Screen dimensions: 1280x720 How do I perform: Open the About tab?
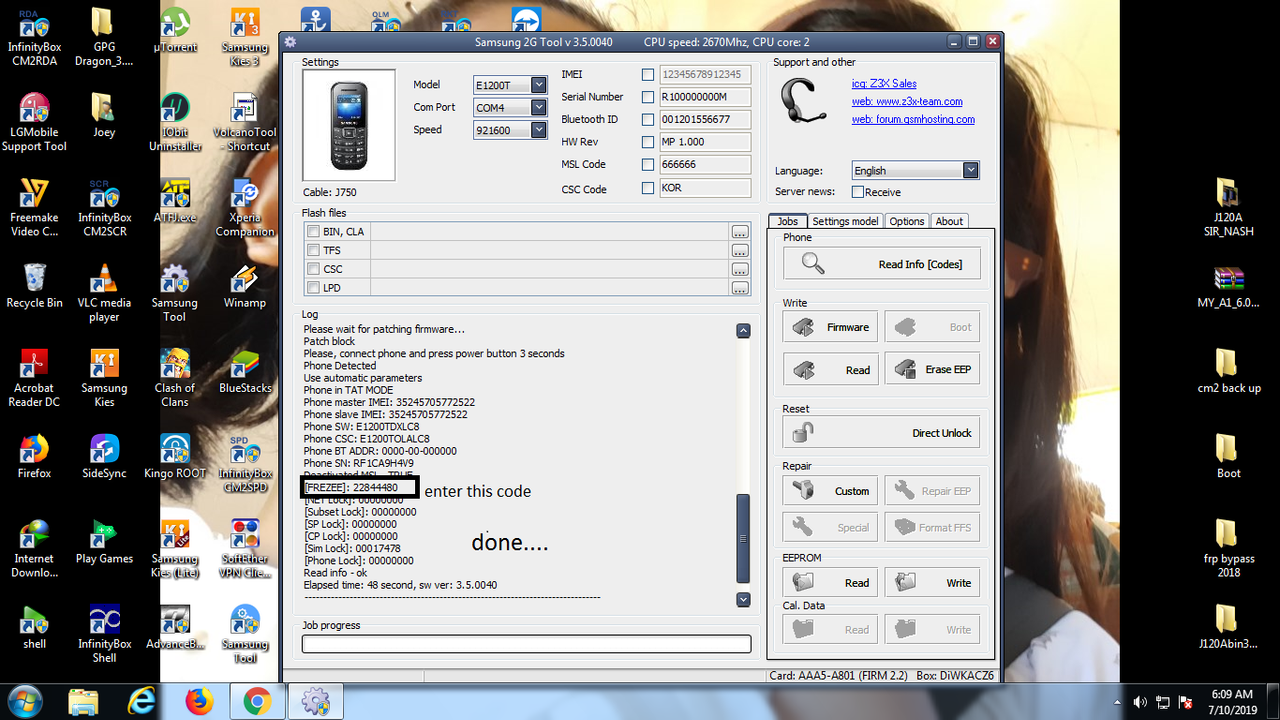click(x=949, y=221)
